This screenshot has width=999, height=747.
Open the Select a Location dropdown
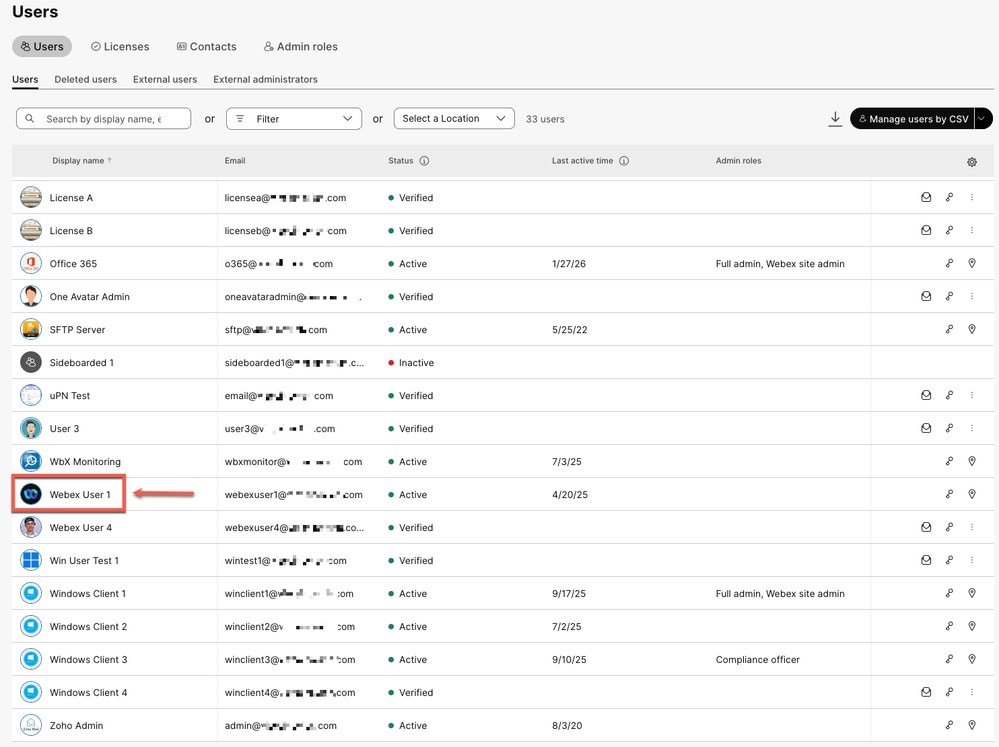coord(453,118)
